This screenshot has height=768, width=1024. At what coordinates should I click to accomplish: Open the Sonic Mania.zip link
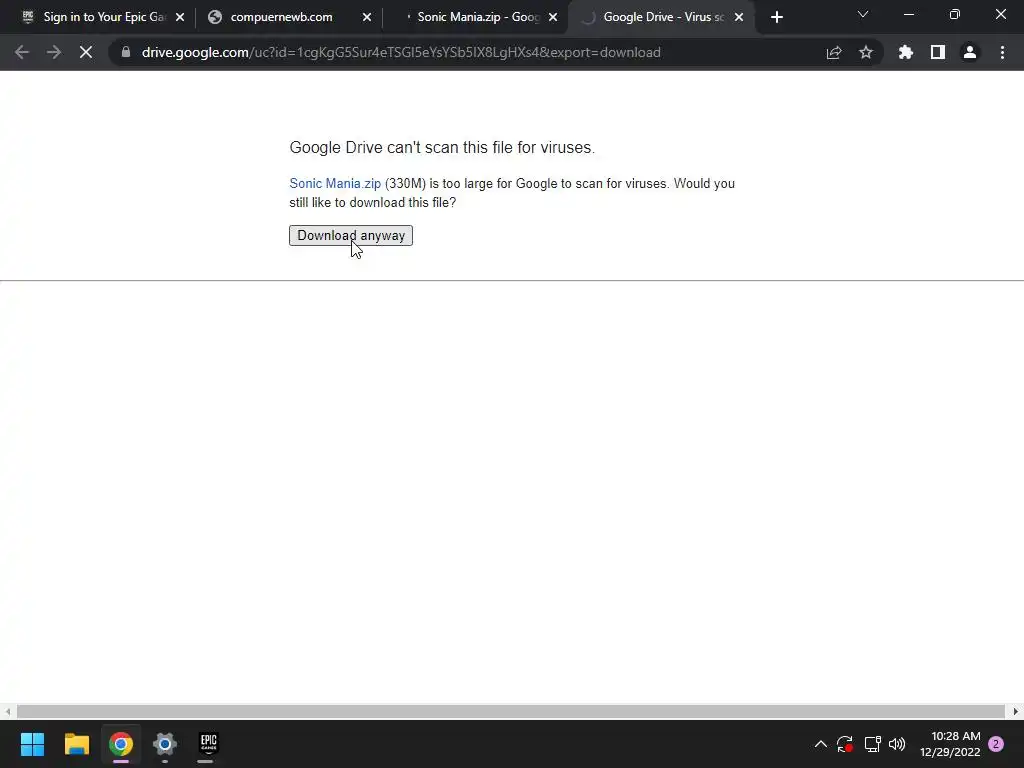click(x=335, y=184)
